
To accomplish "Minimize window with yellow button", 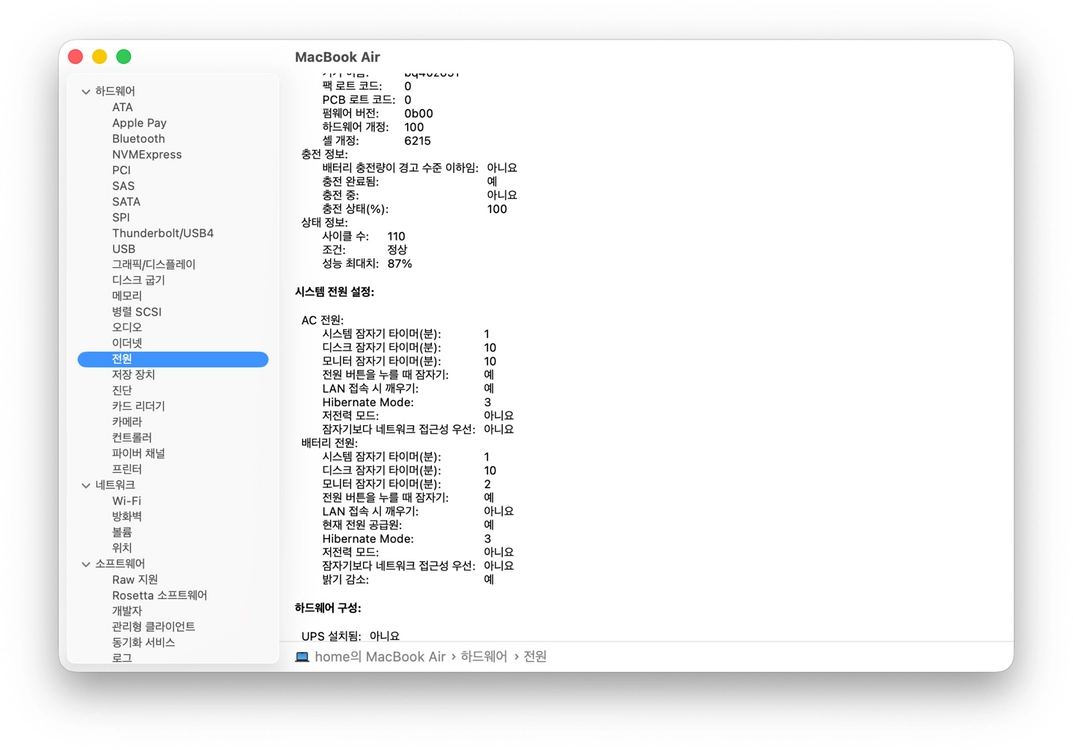I will click(x=100, y=57).
